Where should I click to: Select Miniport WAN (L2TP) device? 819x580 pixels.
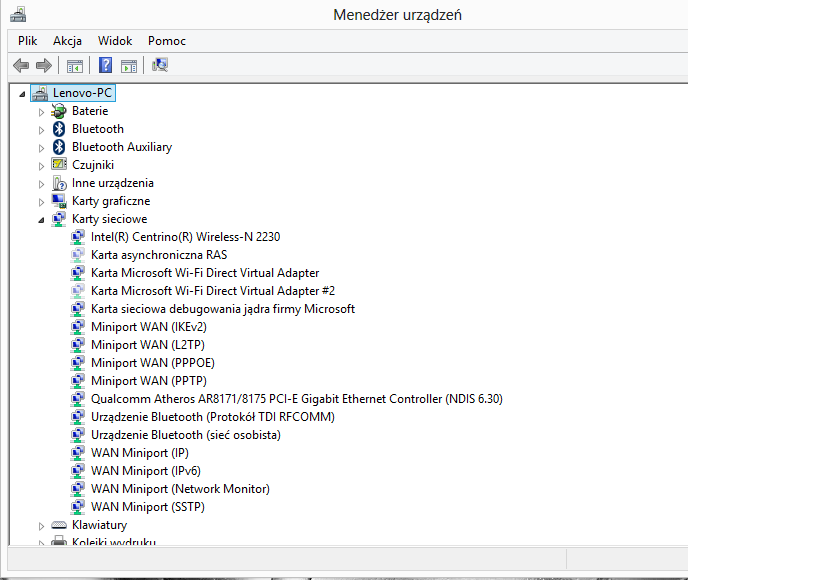click(148, 345)
